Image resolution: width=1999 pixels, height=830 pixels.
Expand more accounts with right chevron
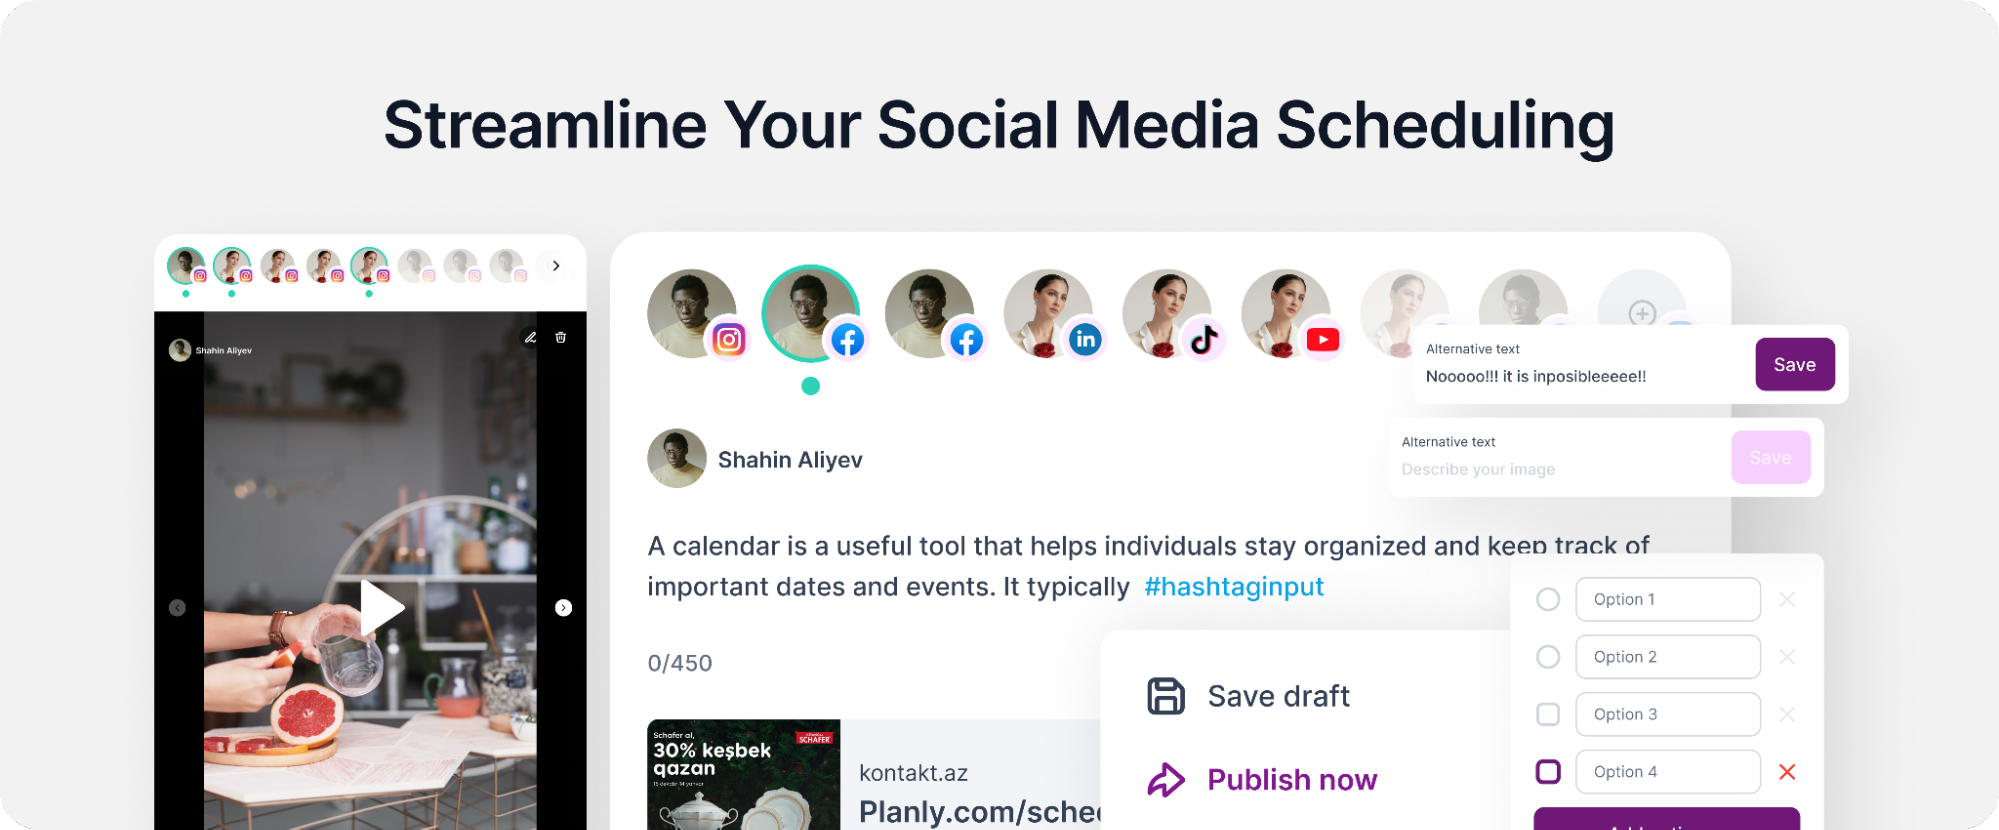coord(556,266)
